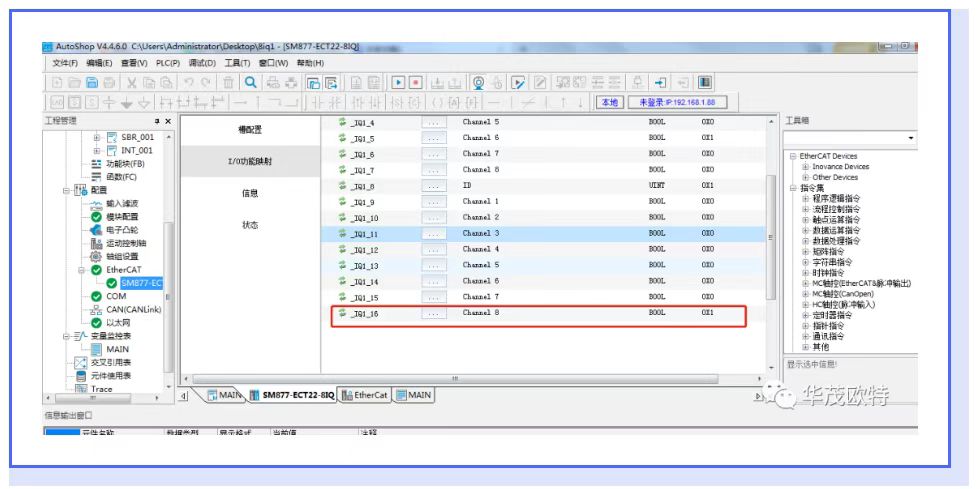Open the 编辑(E) menu
The height and width of the screenshot is (489, 980).
click(x=99, y=63)
